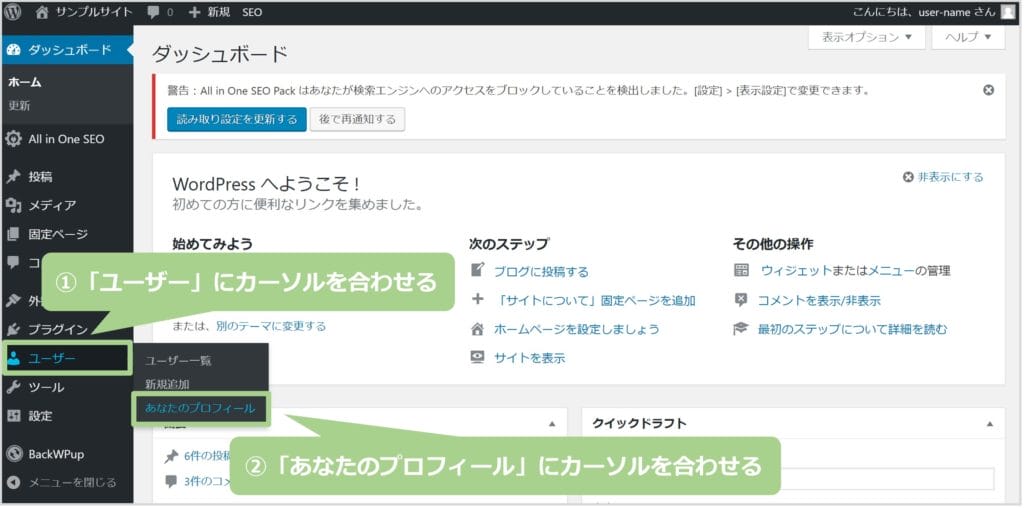This screenshot has width=1024, height=508.
Task: Expand the 表示オプション dropdown
Action: [867, 37]
